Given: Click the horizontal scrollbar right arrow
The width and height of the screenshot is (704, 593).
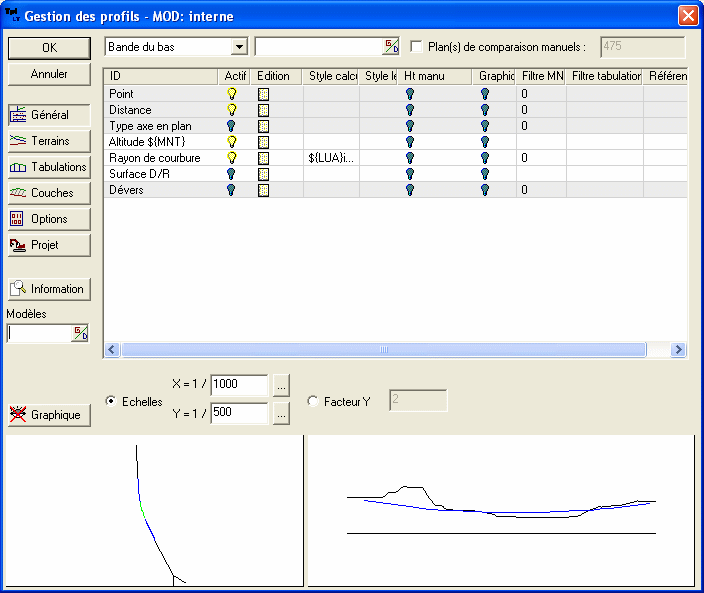Looking at the screenshot, I should click(x=678, y=350).
